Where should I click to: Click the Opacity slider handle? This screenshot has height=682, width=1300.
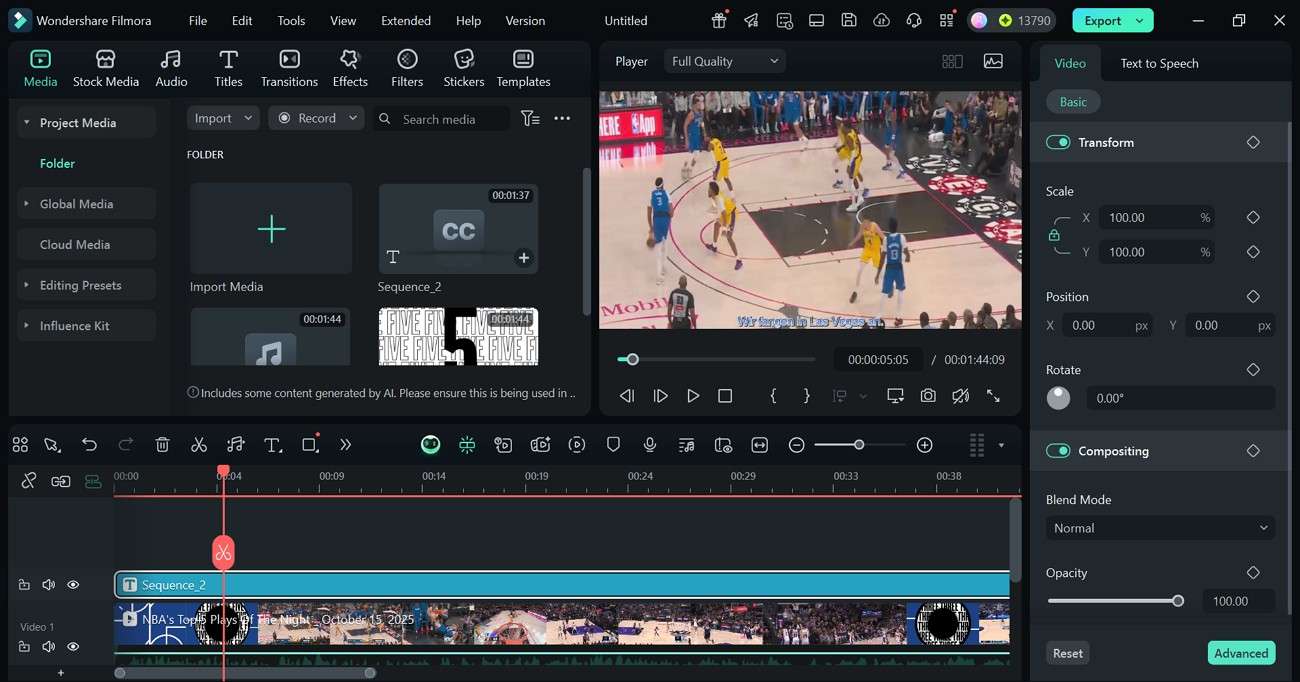tap(1178, 601)
